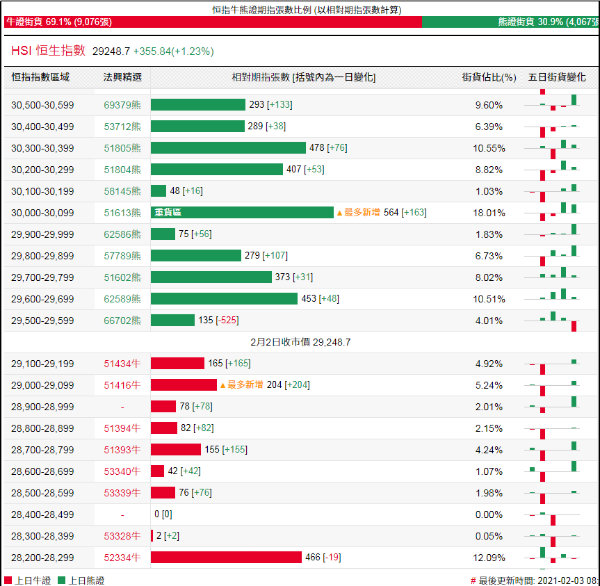The height and width of the screenshot is (586, 600).
Task: Select the 52334牛 link
Action: pos(122,558)
